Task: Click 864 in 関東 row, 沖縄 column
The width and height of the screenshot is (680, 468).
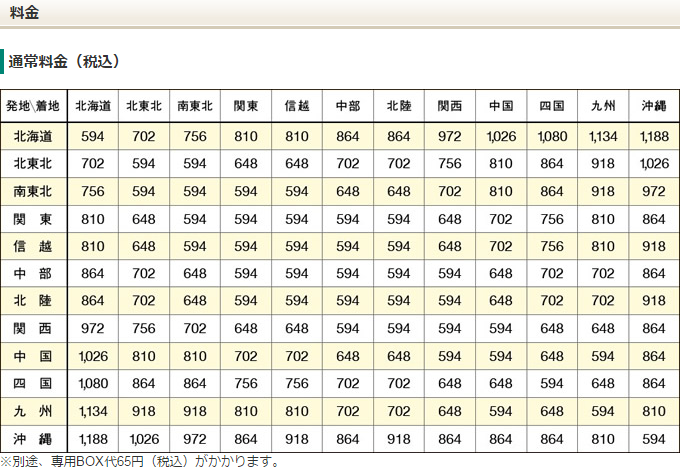Action: pyautogui.click(x=654, y=219)
